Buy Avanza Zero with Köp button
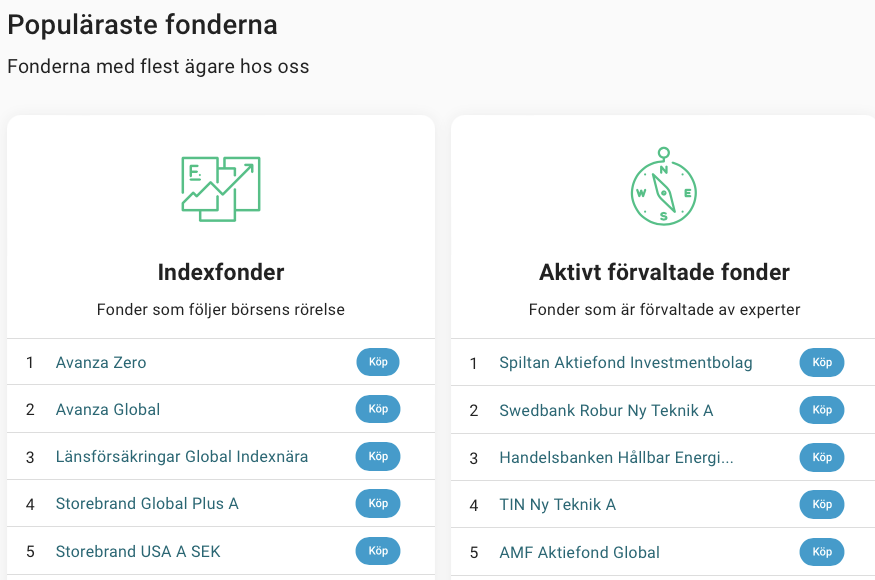 tap(378, 362)
